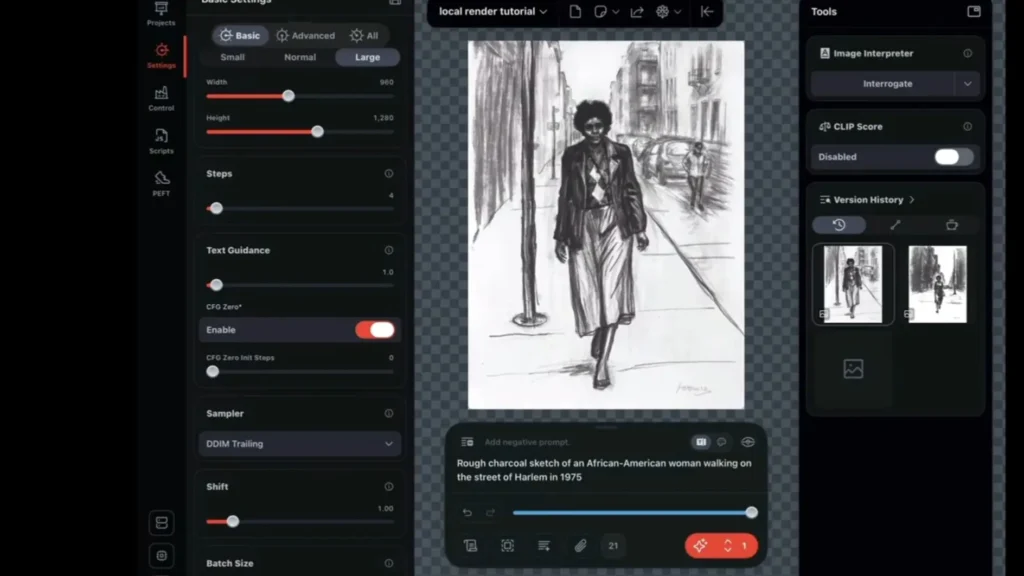Switch to the All settings tab

(x=365, y=35)
